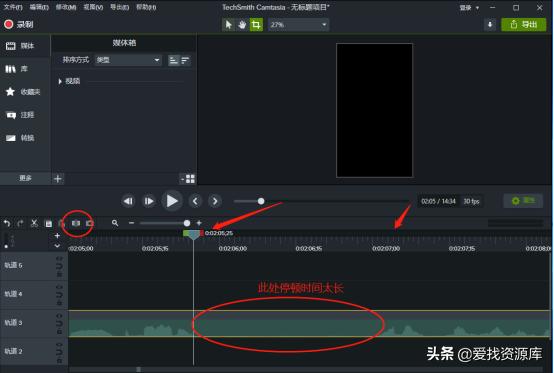Add a new track with plus icon
This screenshot has height=373, width=554.
tap(57, 236)
